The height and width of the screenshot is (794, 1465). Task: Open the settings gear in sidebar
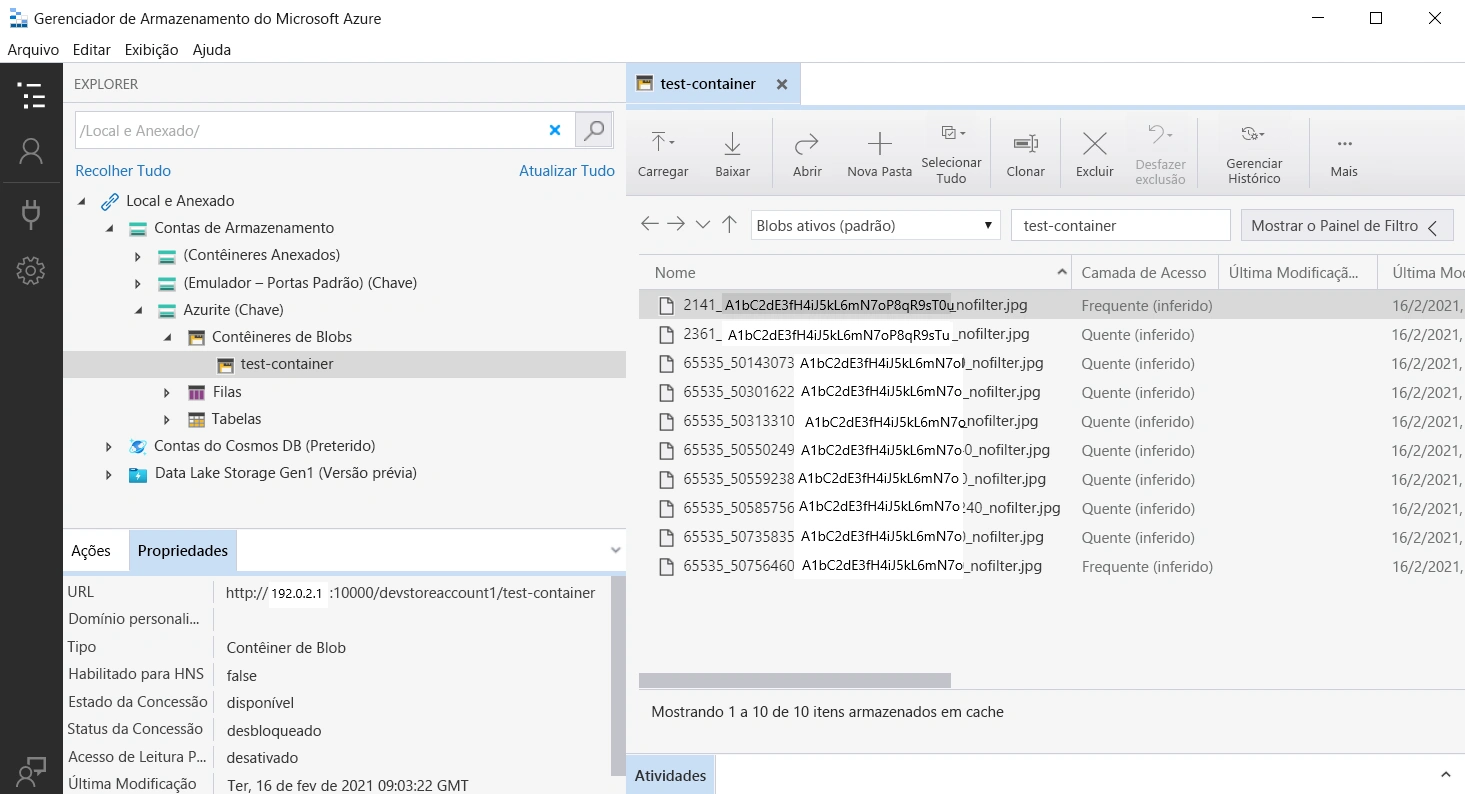31,270
